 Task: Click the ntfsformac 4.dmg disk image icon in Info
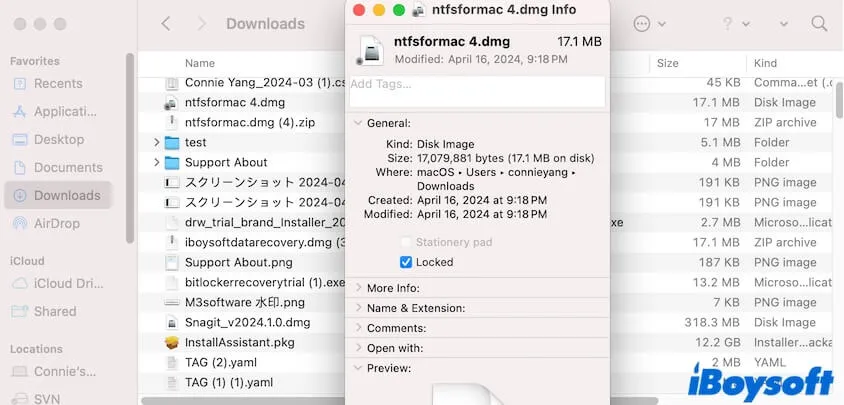(370, 50)
